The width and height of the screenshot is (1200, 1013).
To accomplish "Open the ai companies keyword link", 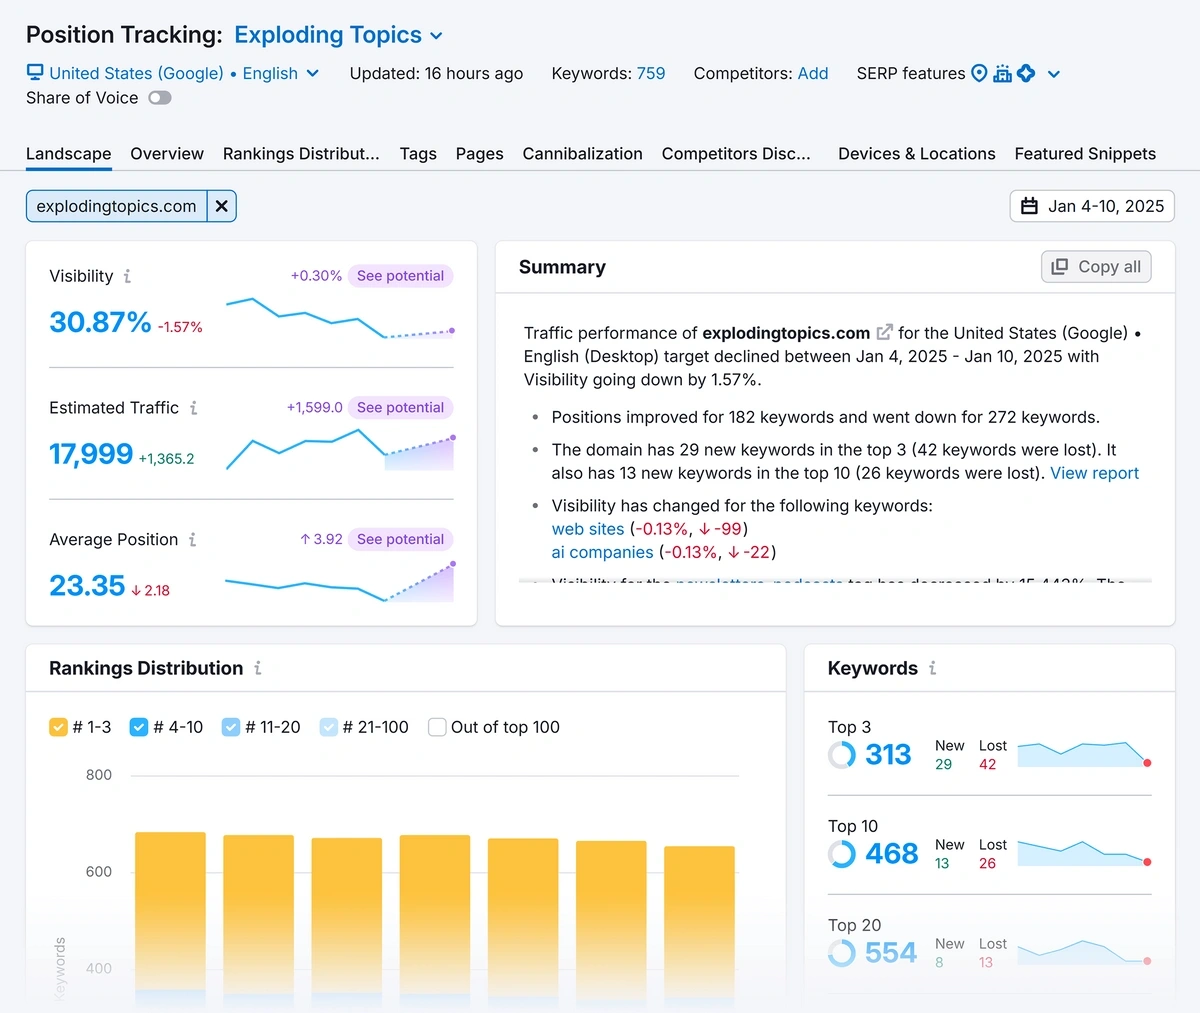I will coord(602,552).
